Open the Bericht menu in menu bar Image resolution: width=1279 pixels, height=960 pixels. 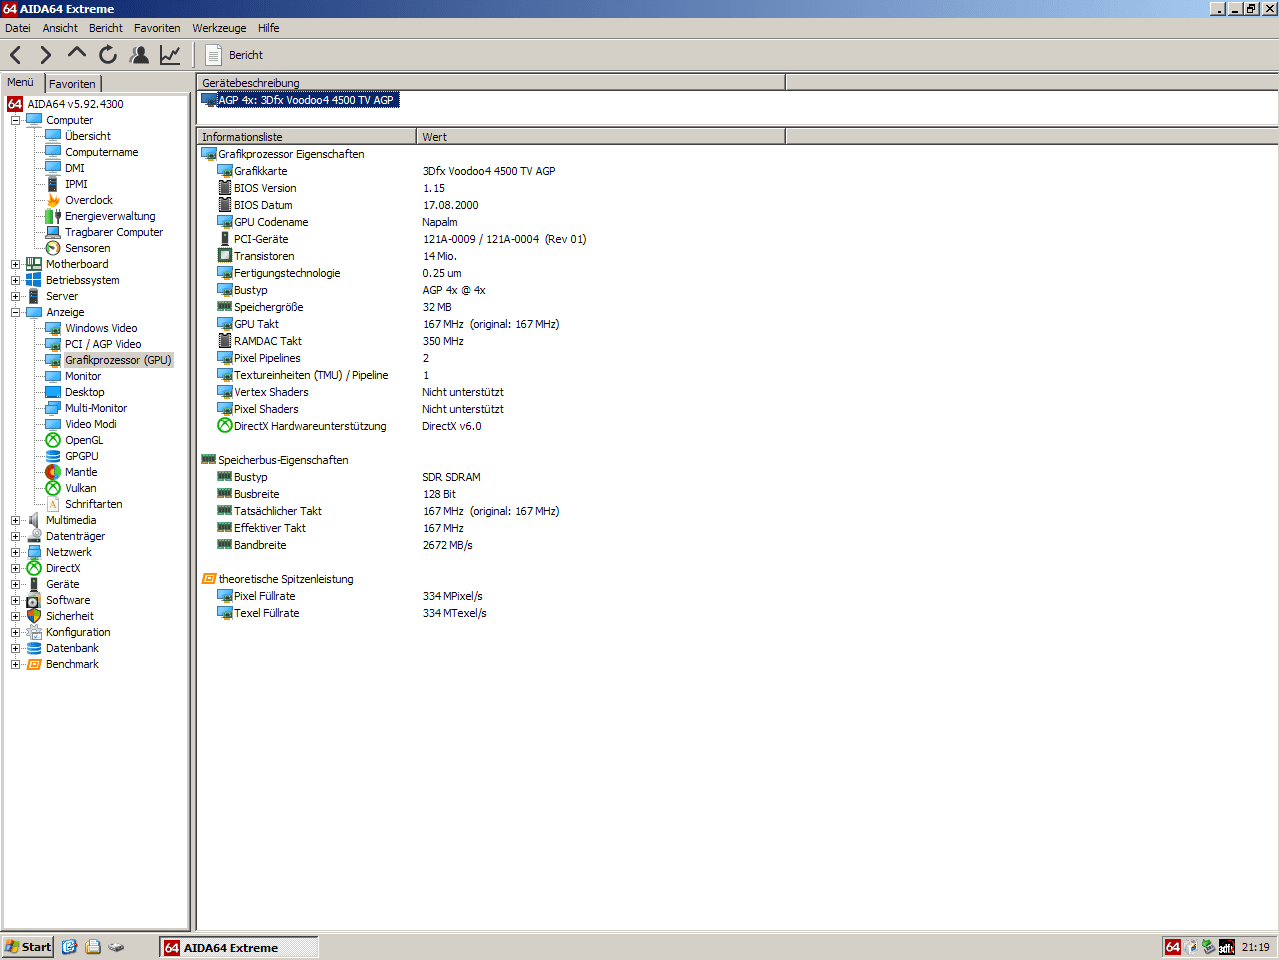tap(106, 28)
